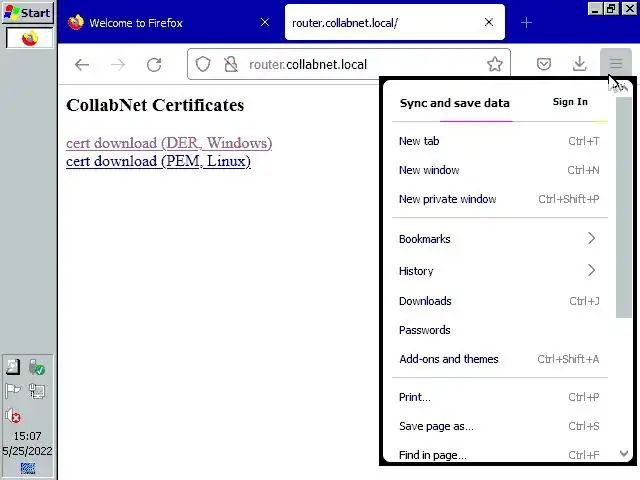Open Passwords from the menu
This screenshot has height=480, width=640.
tap(500, 330)
